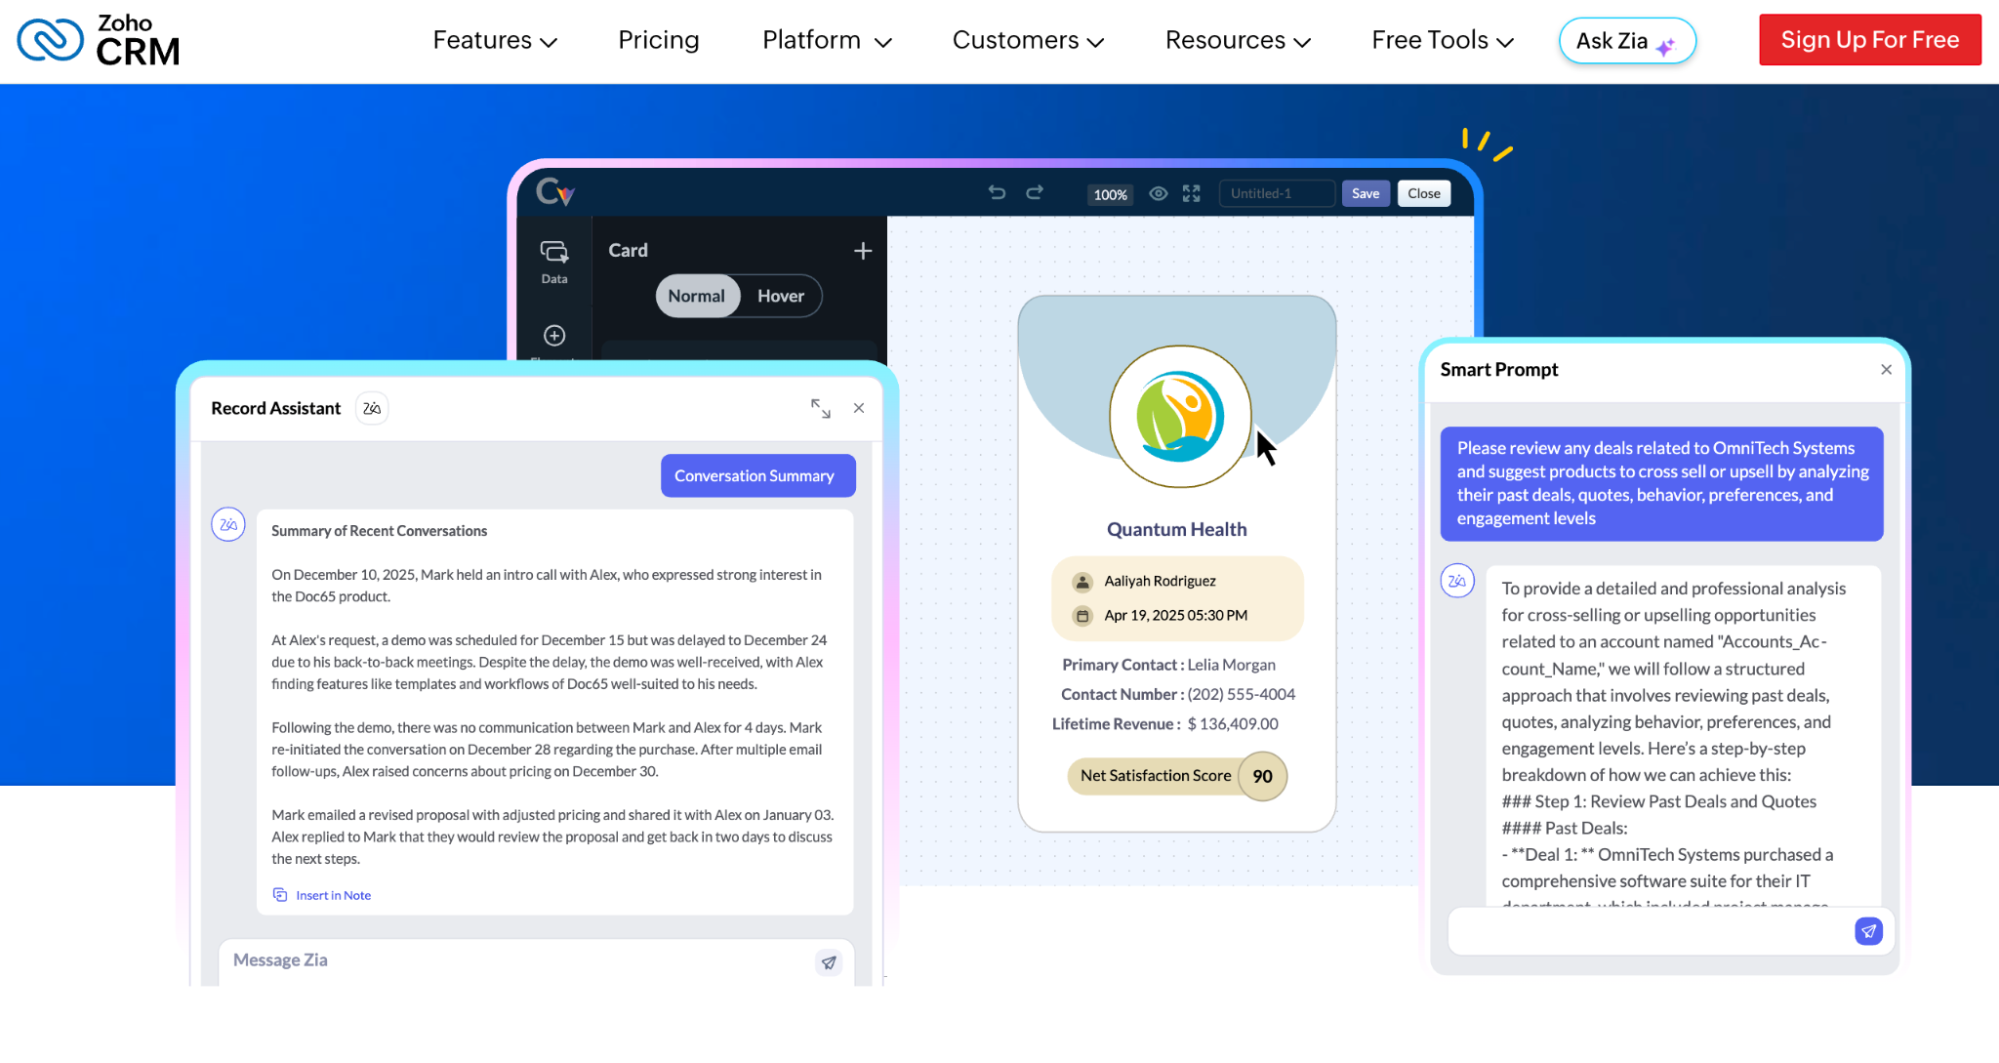Close the Smart Prompt panel
Viewport: 1999px width, 1063px height.
[x=1885, y=369]
